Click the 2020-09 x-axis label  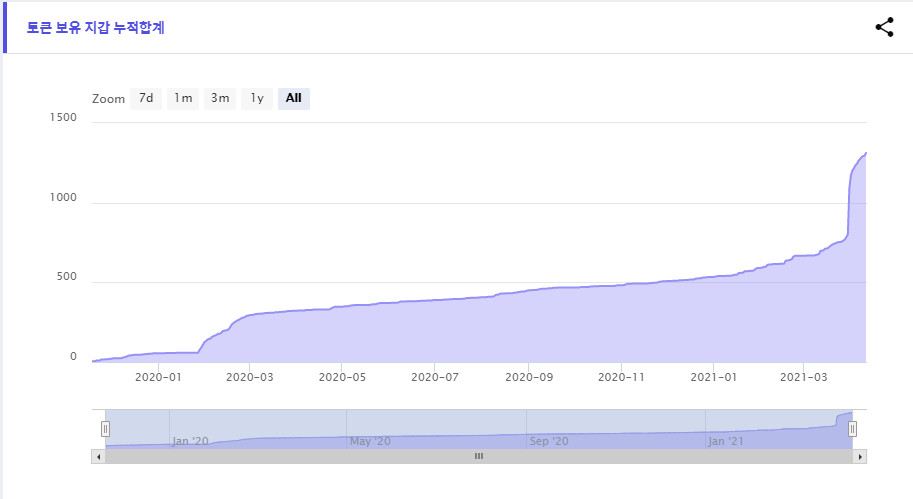click(529, 377)
